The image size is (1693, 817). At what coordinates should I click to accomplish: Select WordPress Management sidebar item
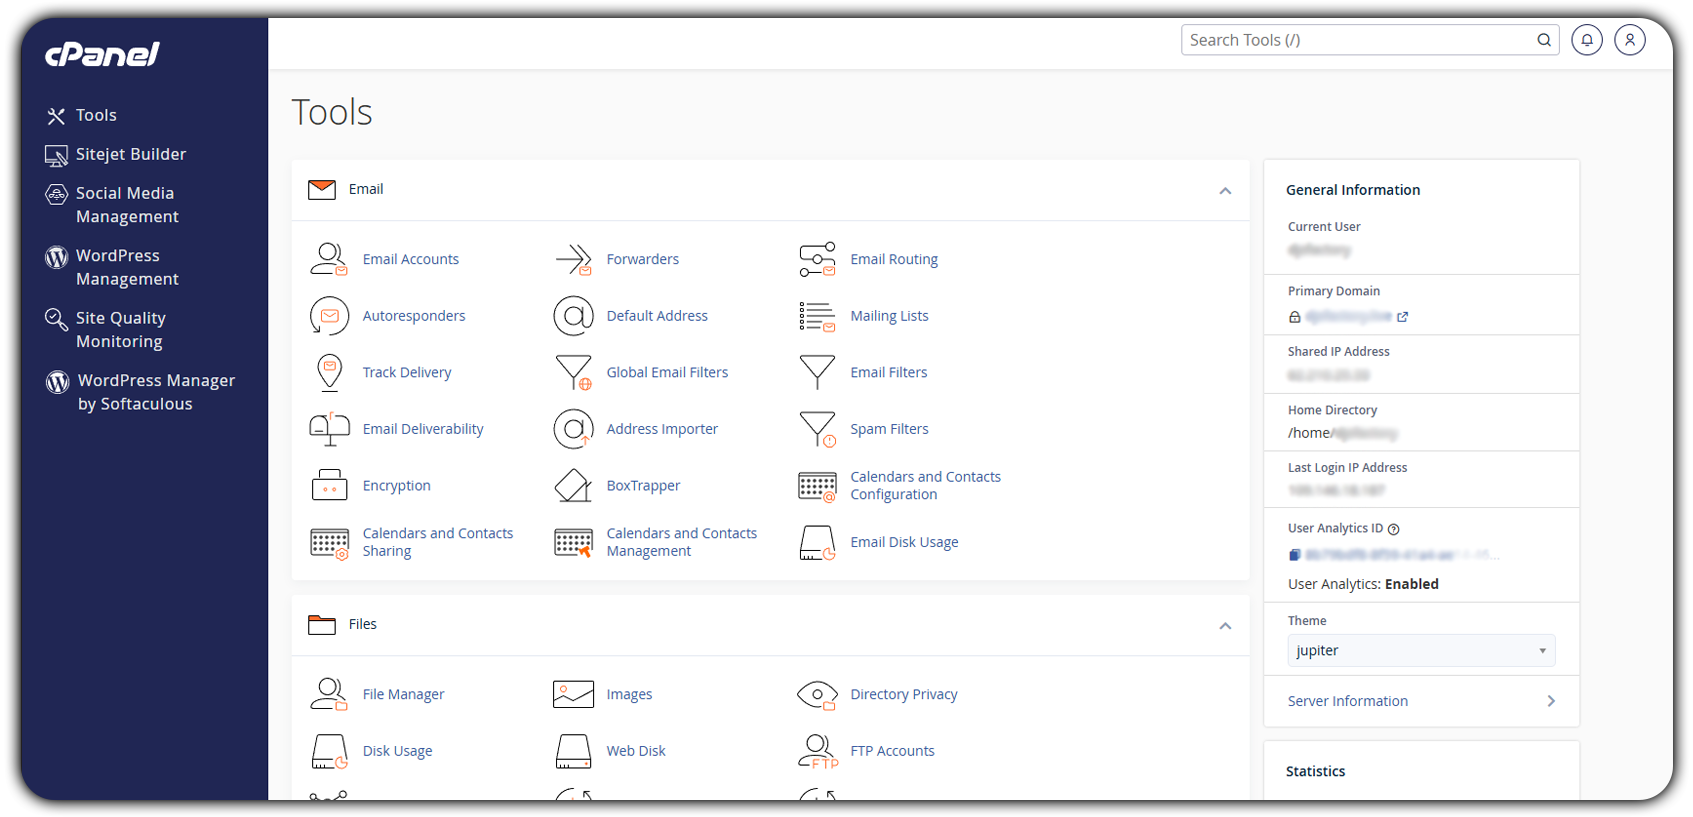click(x=126, y=267)
